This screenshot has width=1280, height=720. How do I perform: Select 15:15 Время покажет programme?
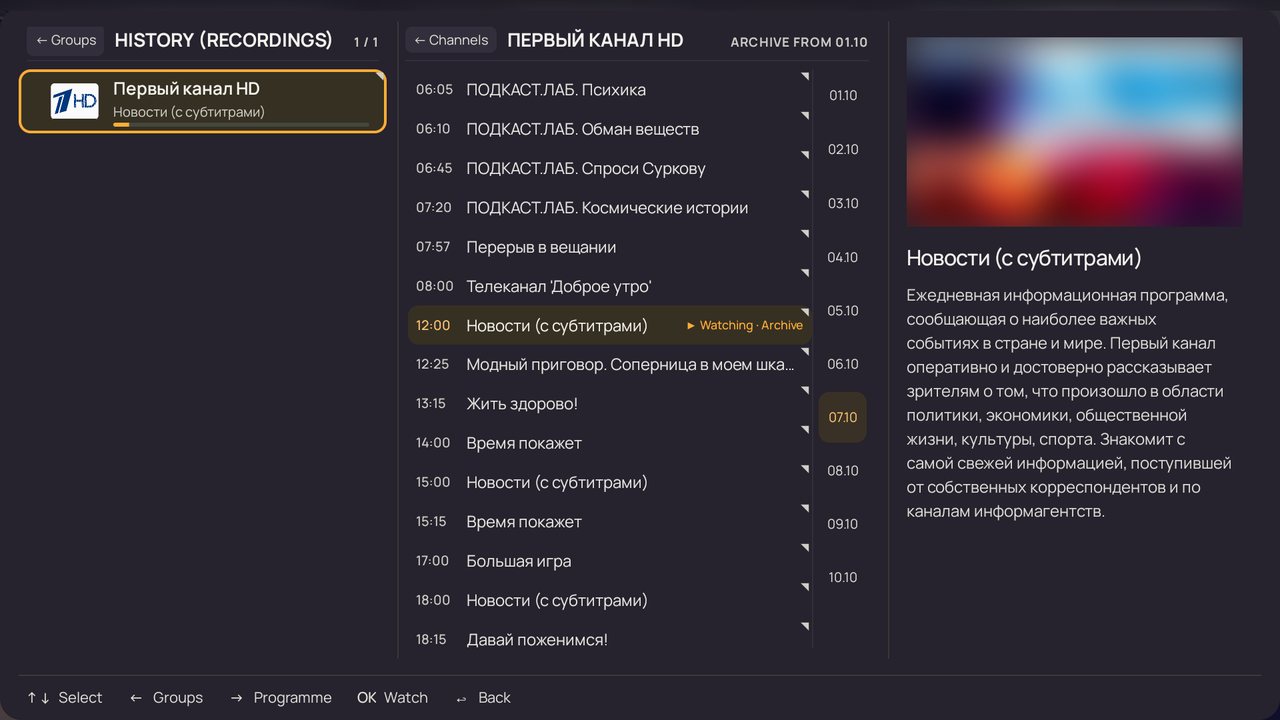point(610,522)
